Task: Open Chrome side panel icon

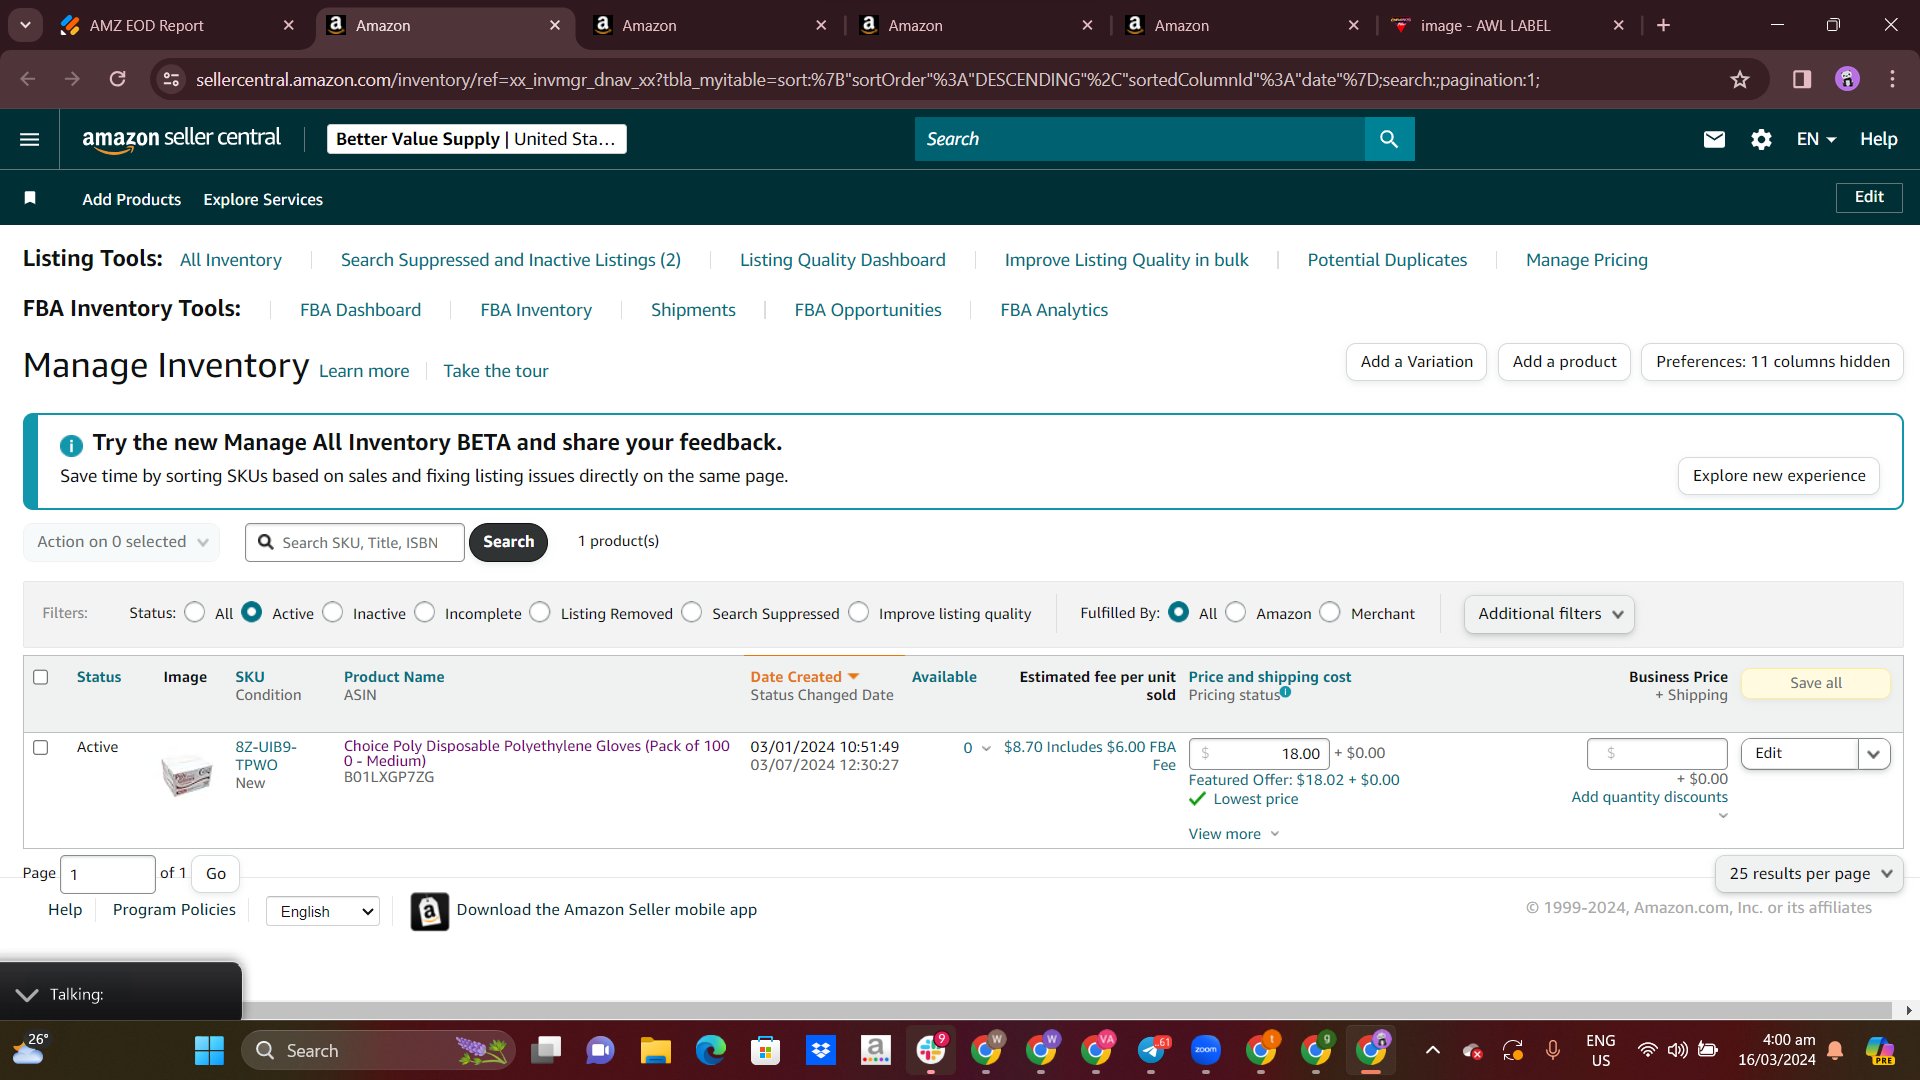Action: 1801,79
